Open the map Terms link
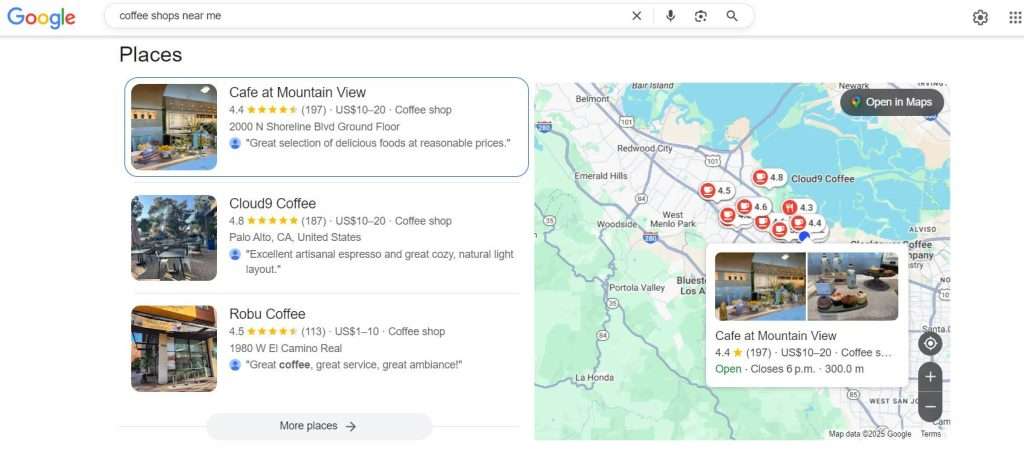Viewport: 1024px width, 465px height. click(931, 434)
